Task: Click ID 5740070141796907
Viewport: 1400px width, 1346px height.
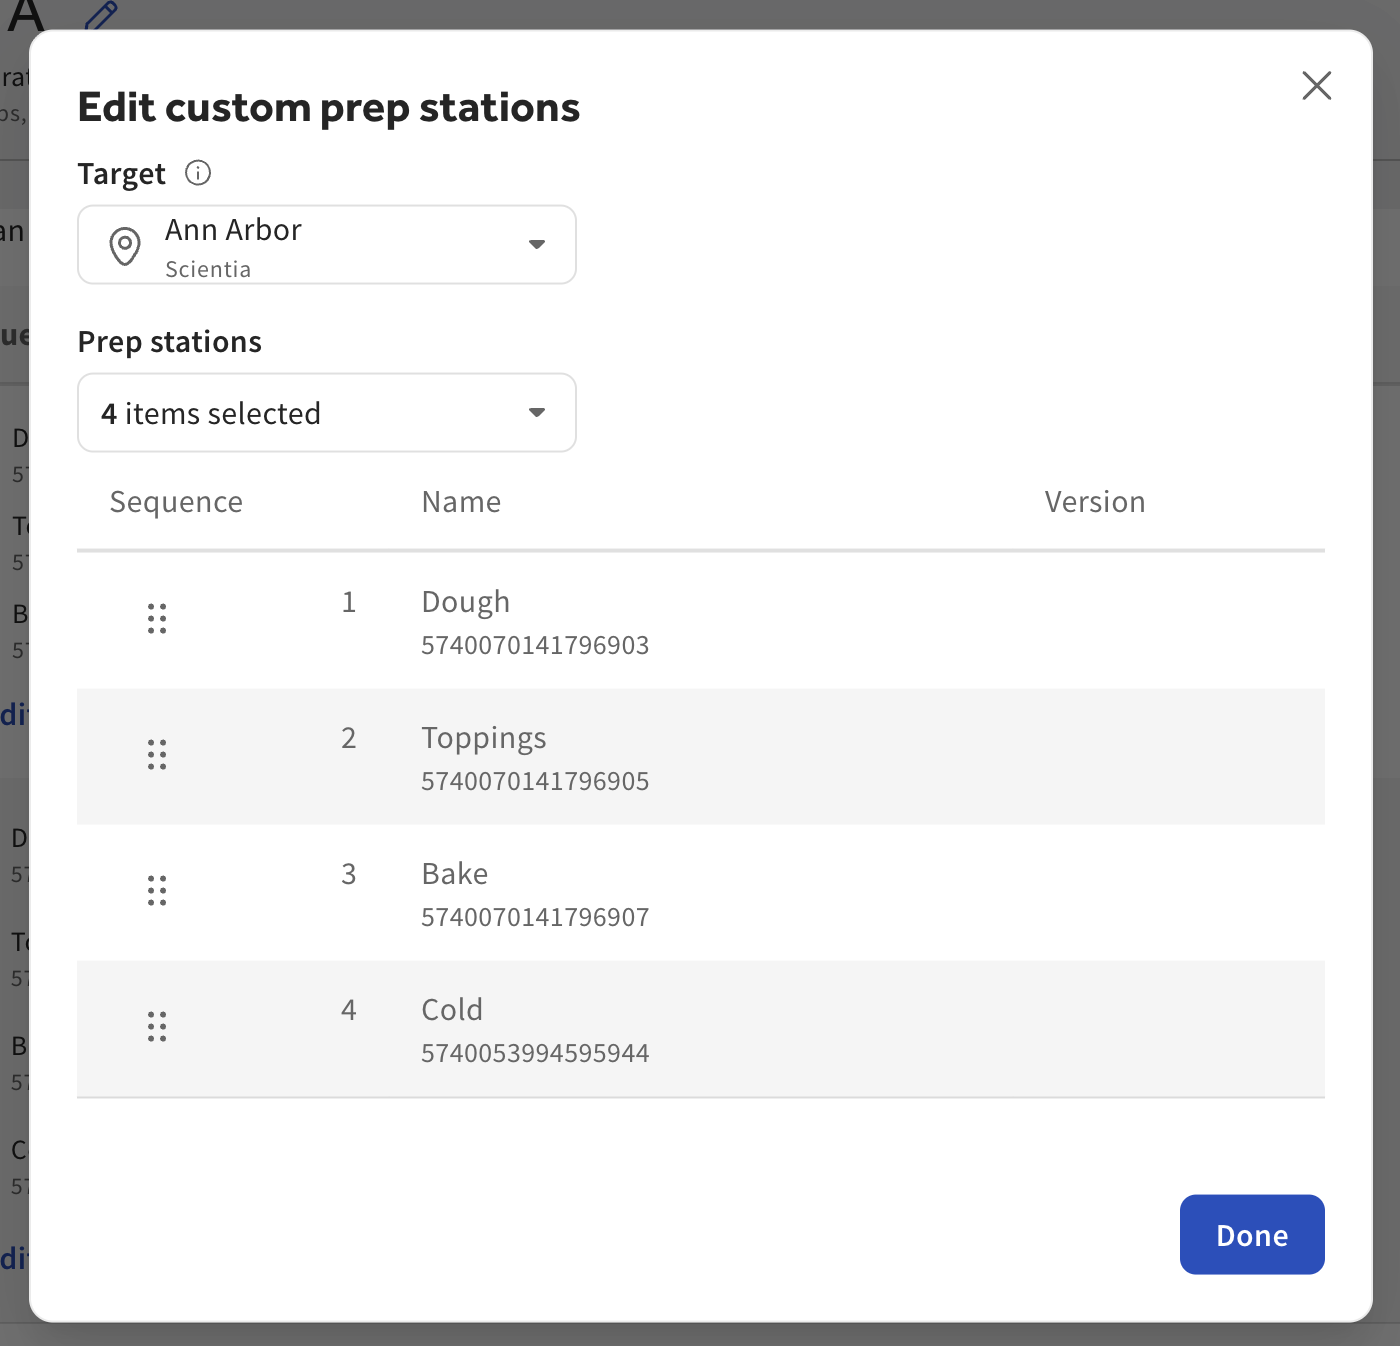Action: click(x=535, y=917)
